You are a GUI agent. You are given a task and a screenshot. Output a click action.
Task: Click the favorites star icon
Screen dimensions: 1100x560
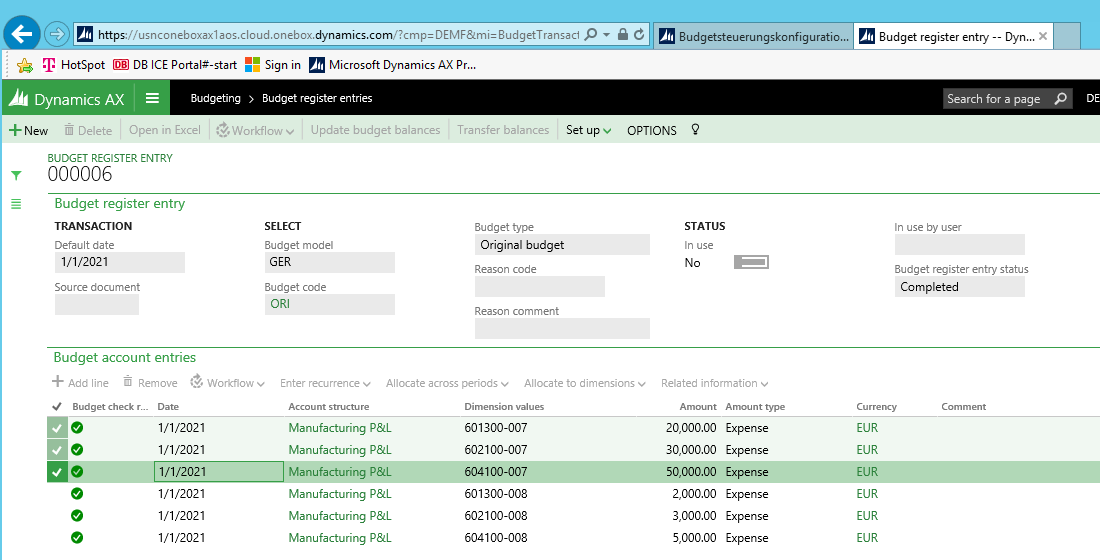25,65
